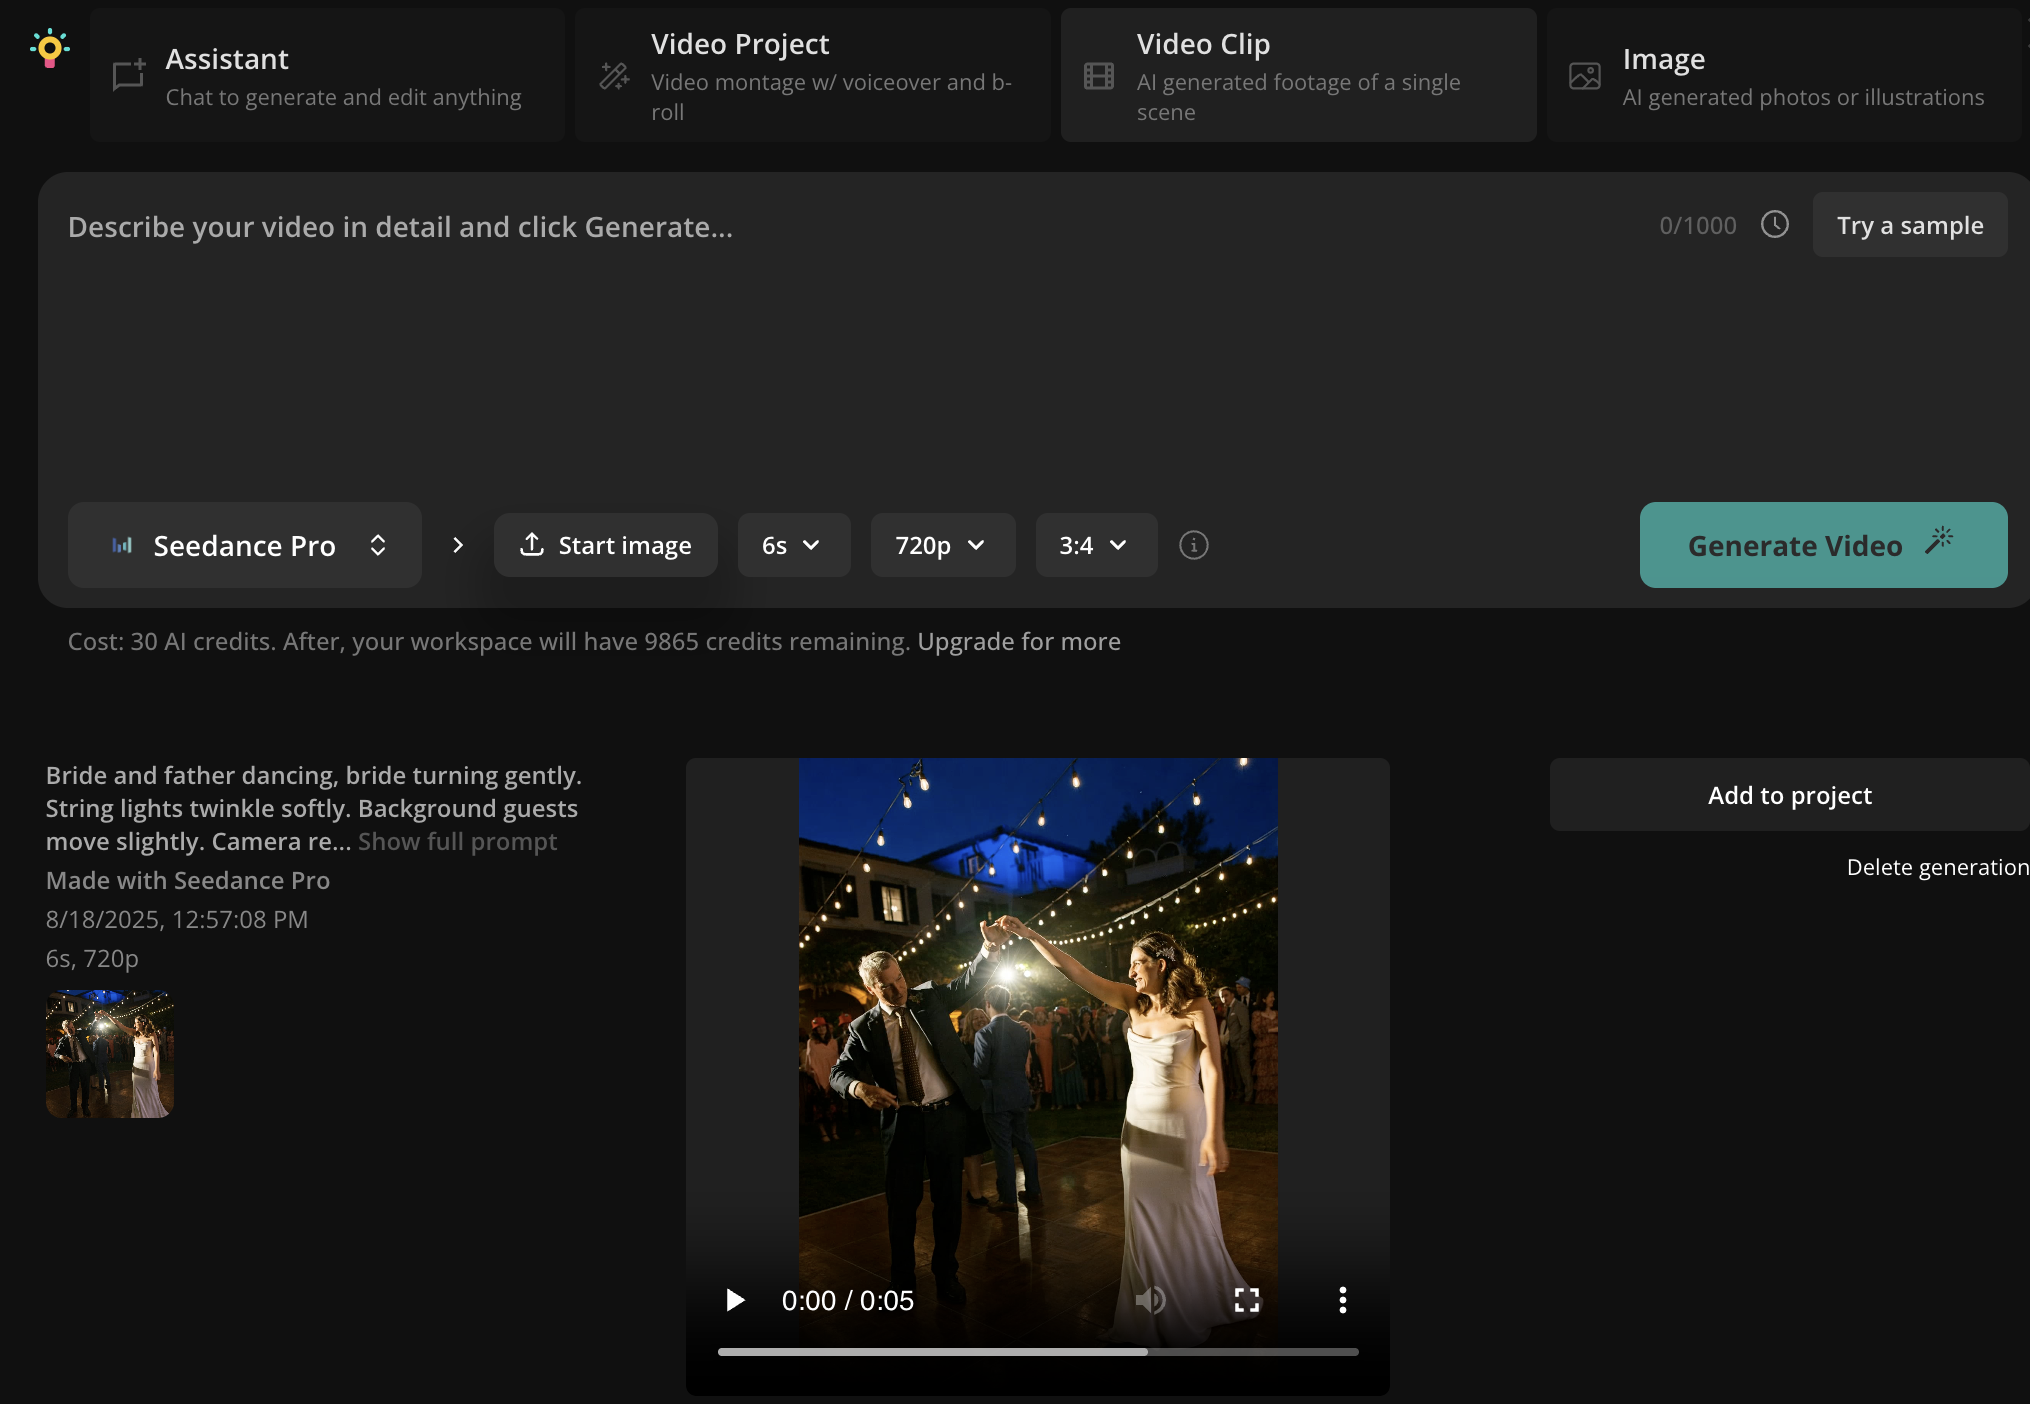Click the Generate Video button
This screenshot has width=2030, height=1404.
[x=1822, y=545]
